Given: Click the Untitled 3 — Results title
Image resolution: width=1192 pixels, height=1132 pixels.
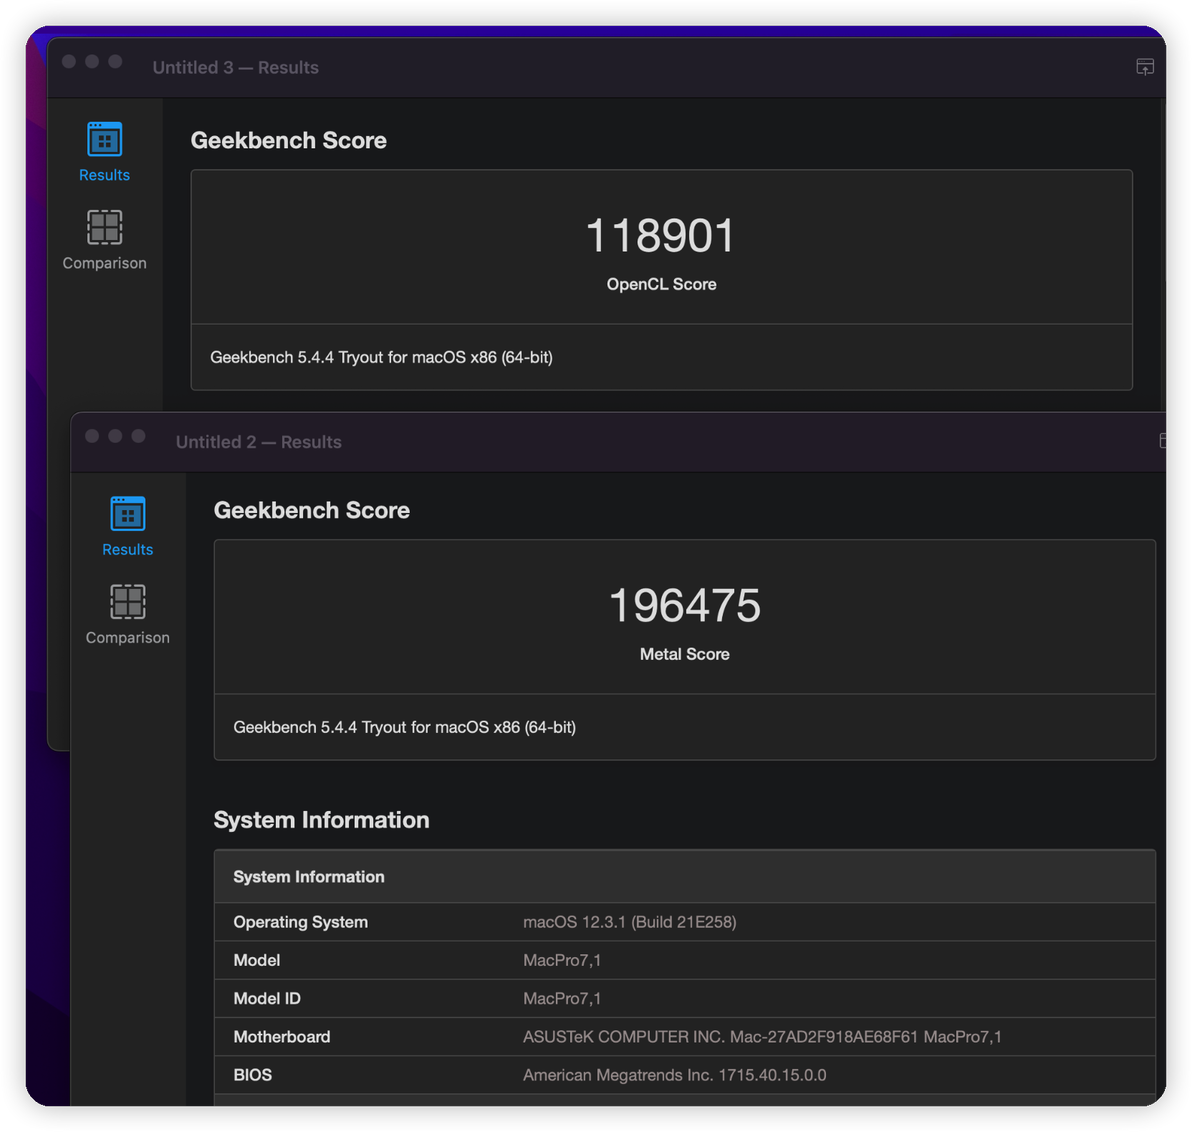Looking at the screenshot, I should (236, 68).
